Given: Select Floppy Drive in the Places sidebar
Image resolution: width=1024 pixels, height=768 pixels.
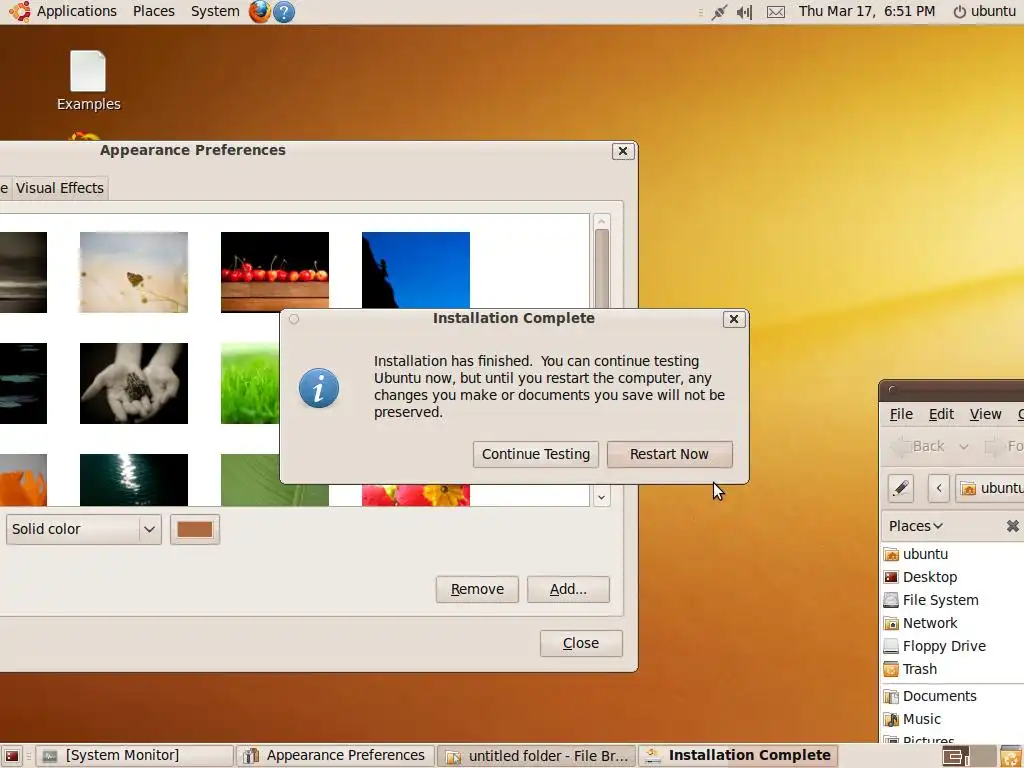Looking at the screenshot, I should (935, 646).
